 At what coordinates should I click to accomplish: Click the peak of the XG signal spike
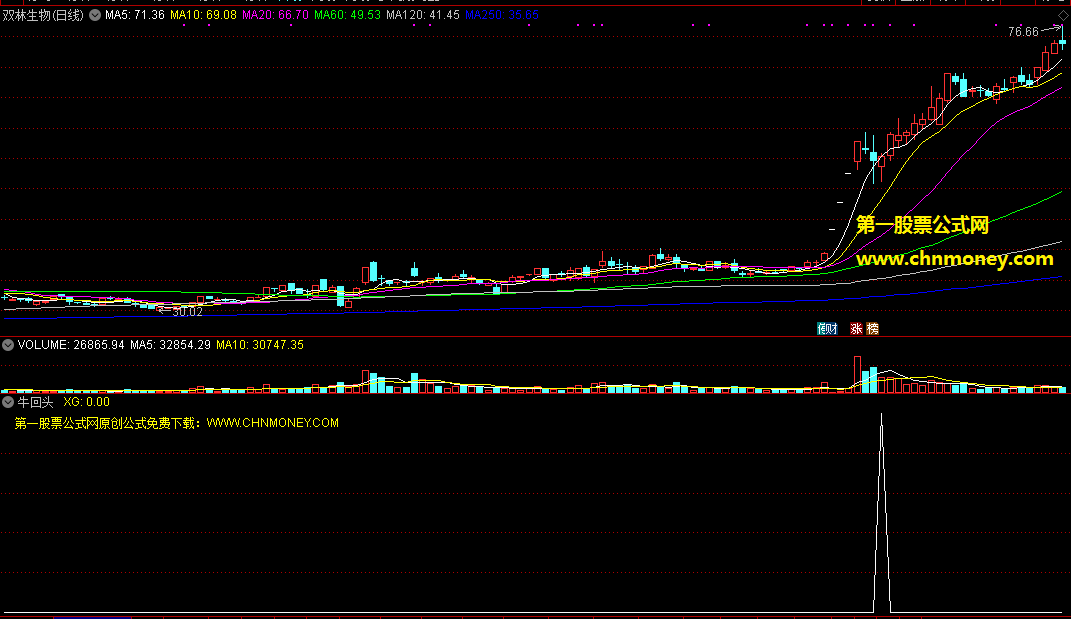click(x=882, y=415)
